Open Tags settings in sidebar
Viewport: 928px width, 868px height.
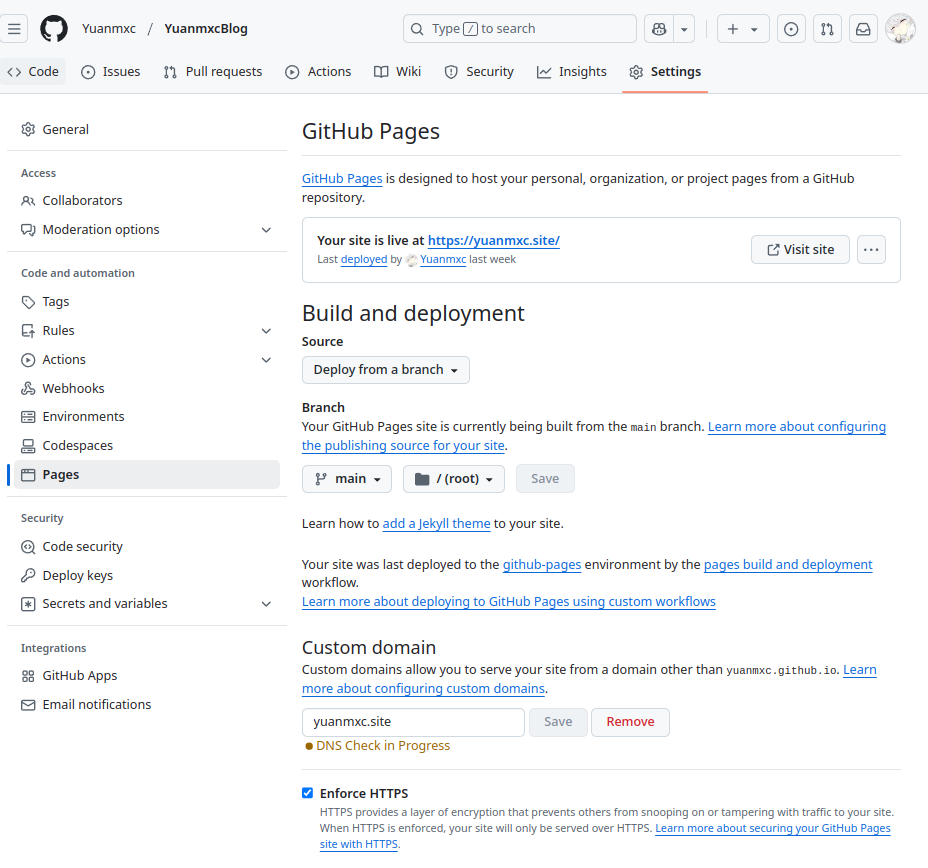[147, 302]
